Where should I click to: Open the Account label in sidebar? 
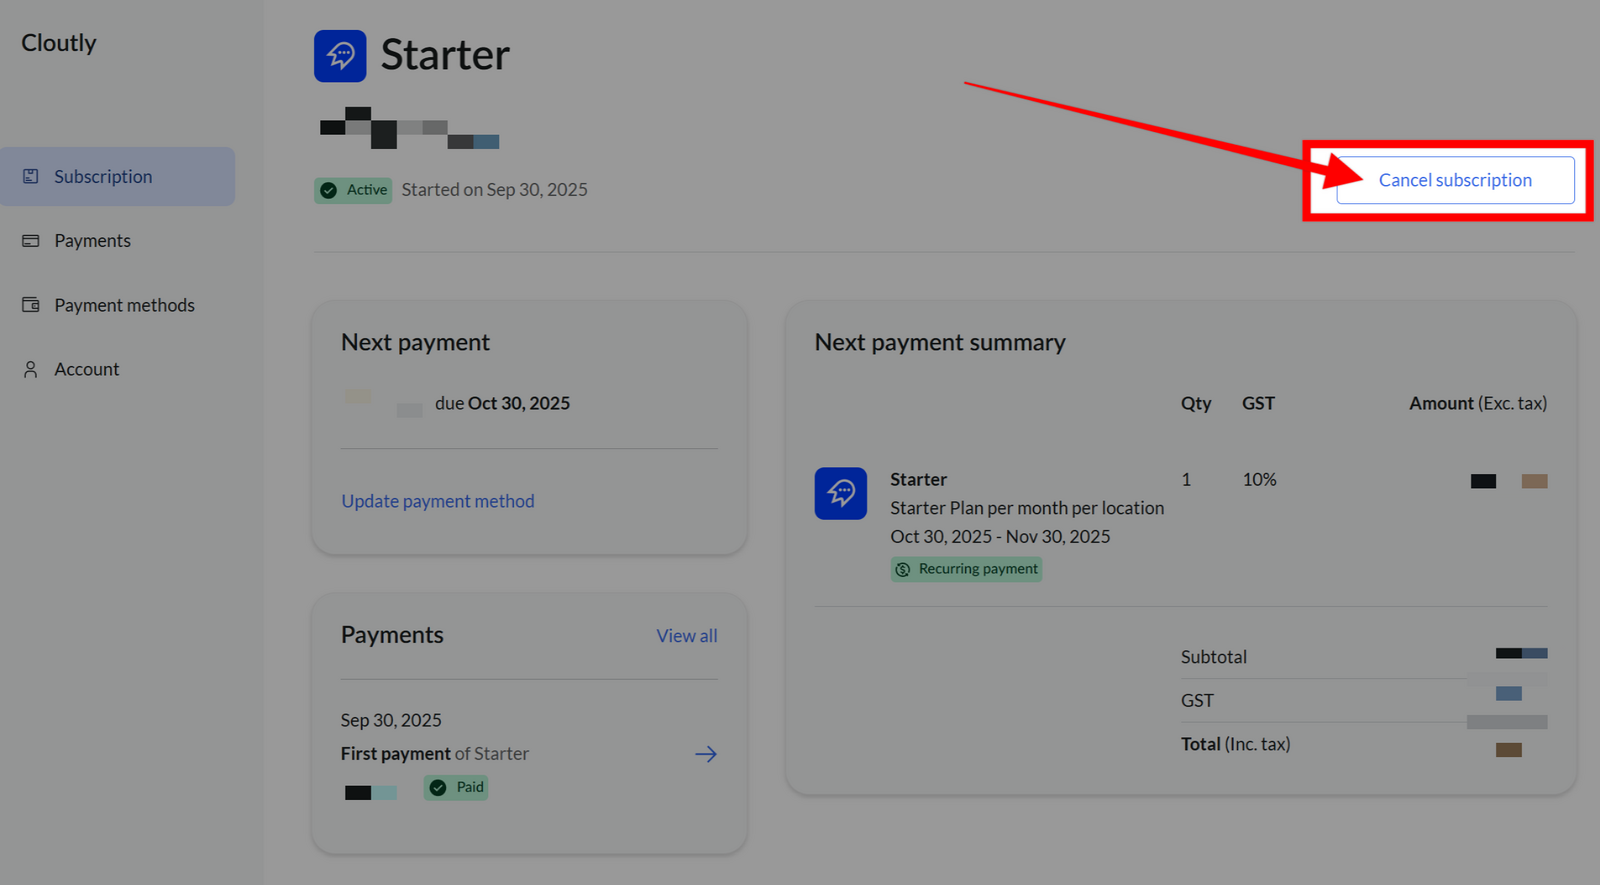point(87,369)
